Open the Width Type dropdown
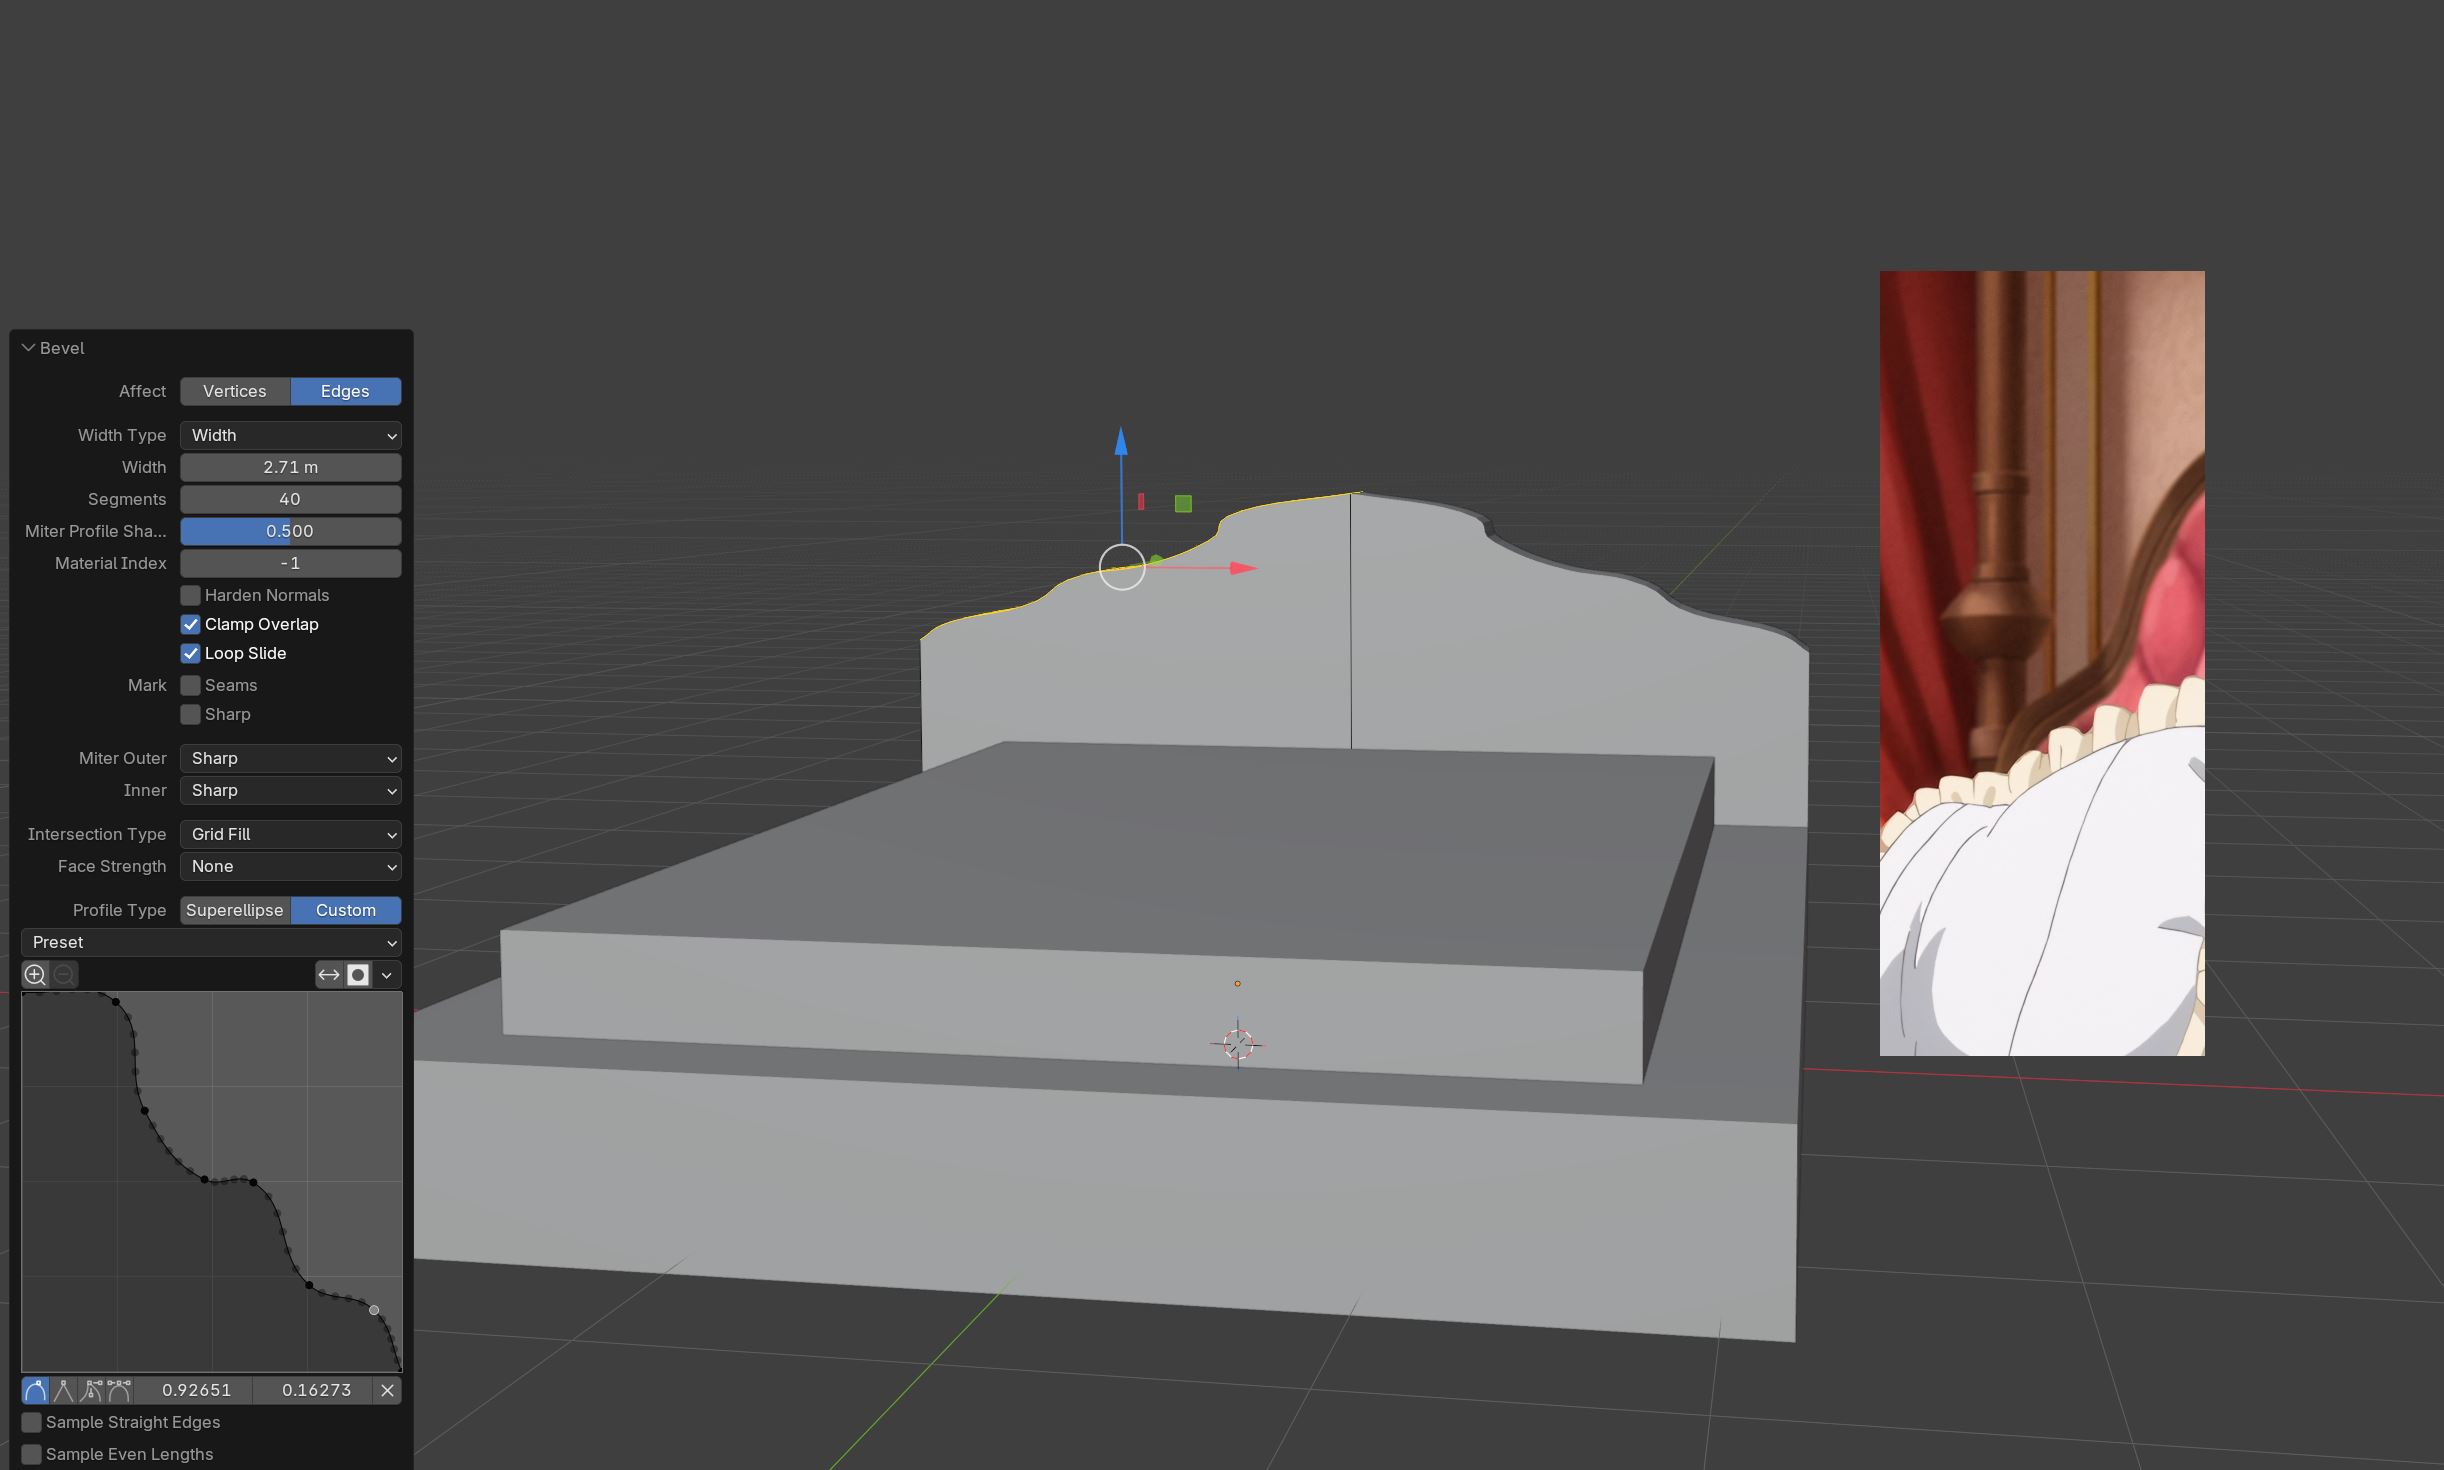 pyautogui.click(x=290, y=435)
